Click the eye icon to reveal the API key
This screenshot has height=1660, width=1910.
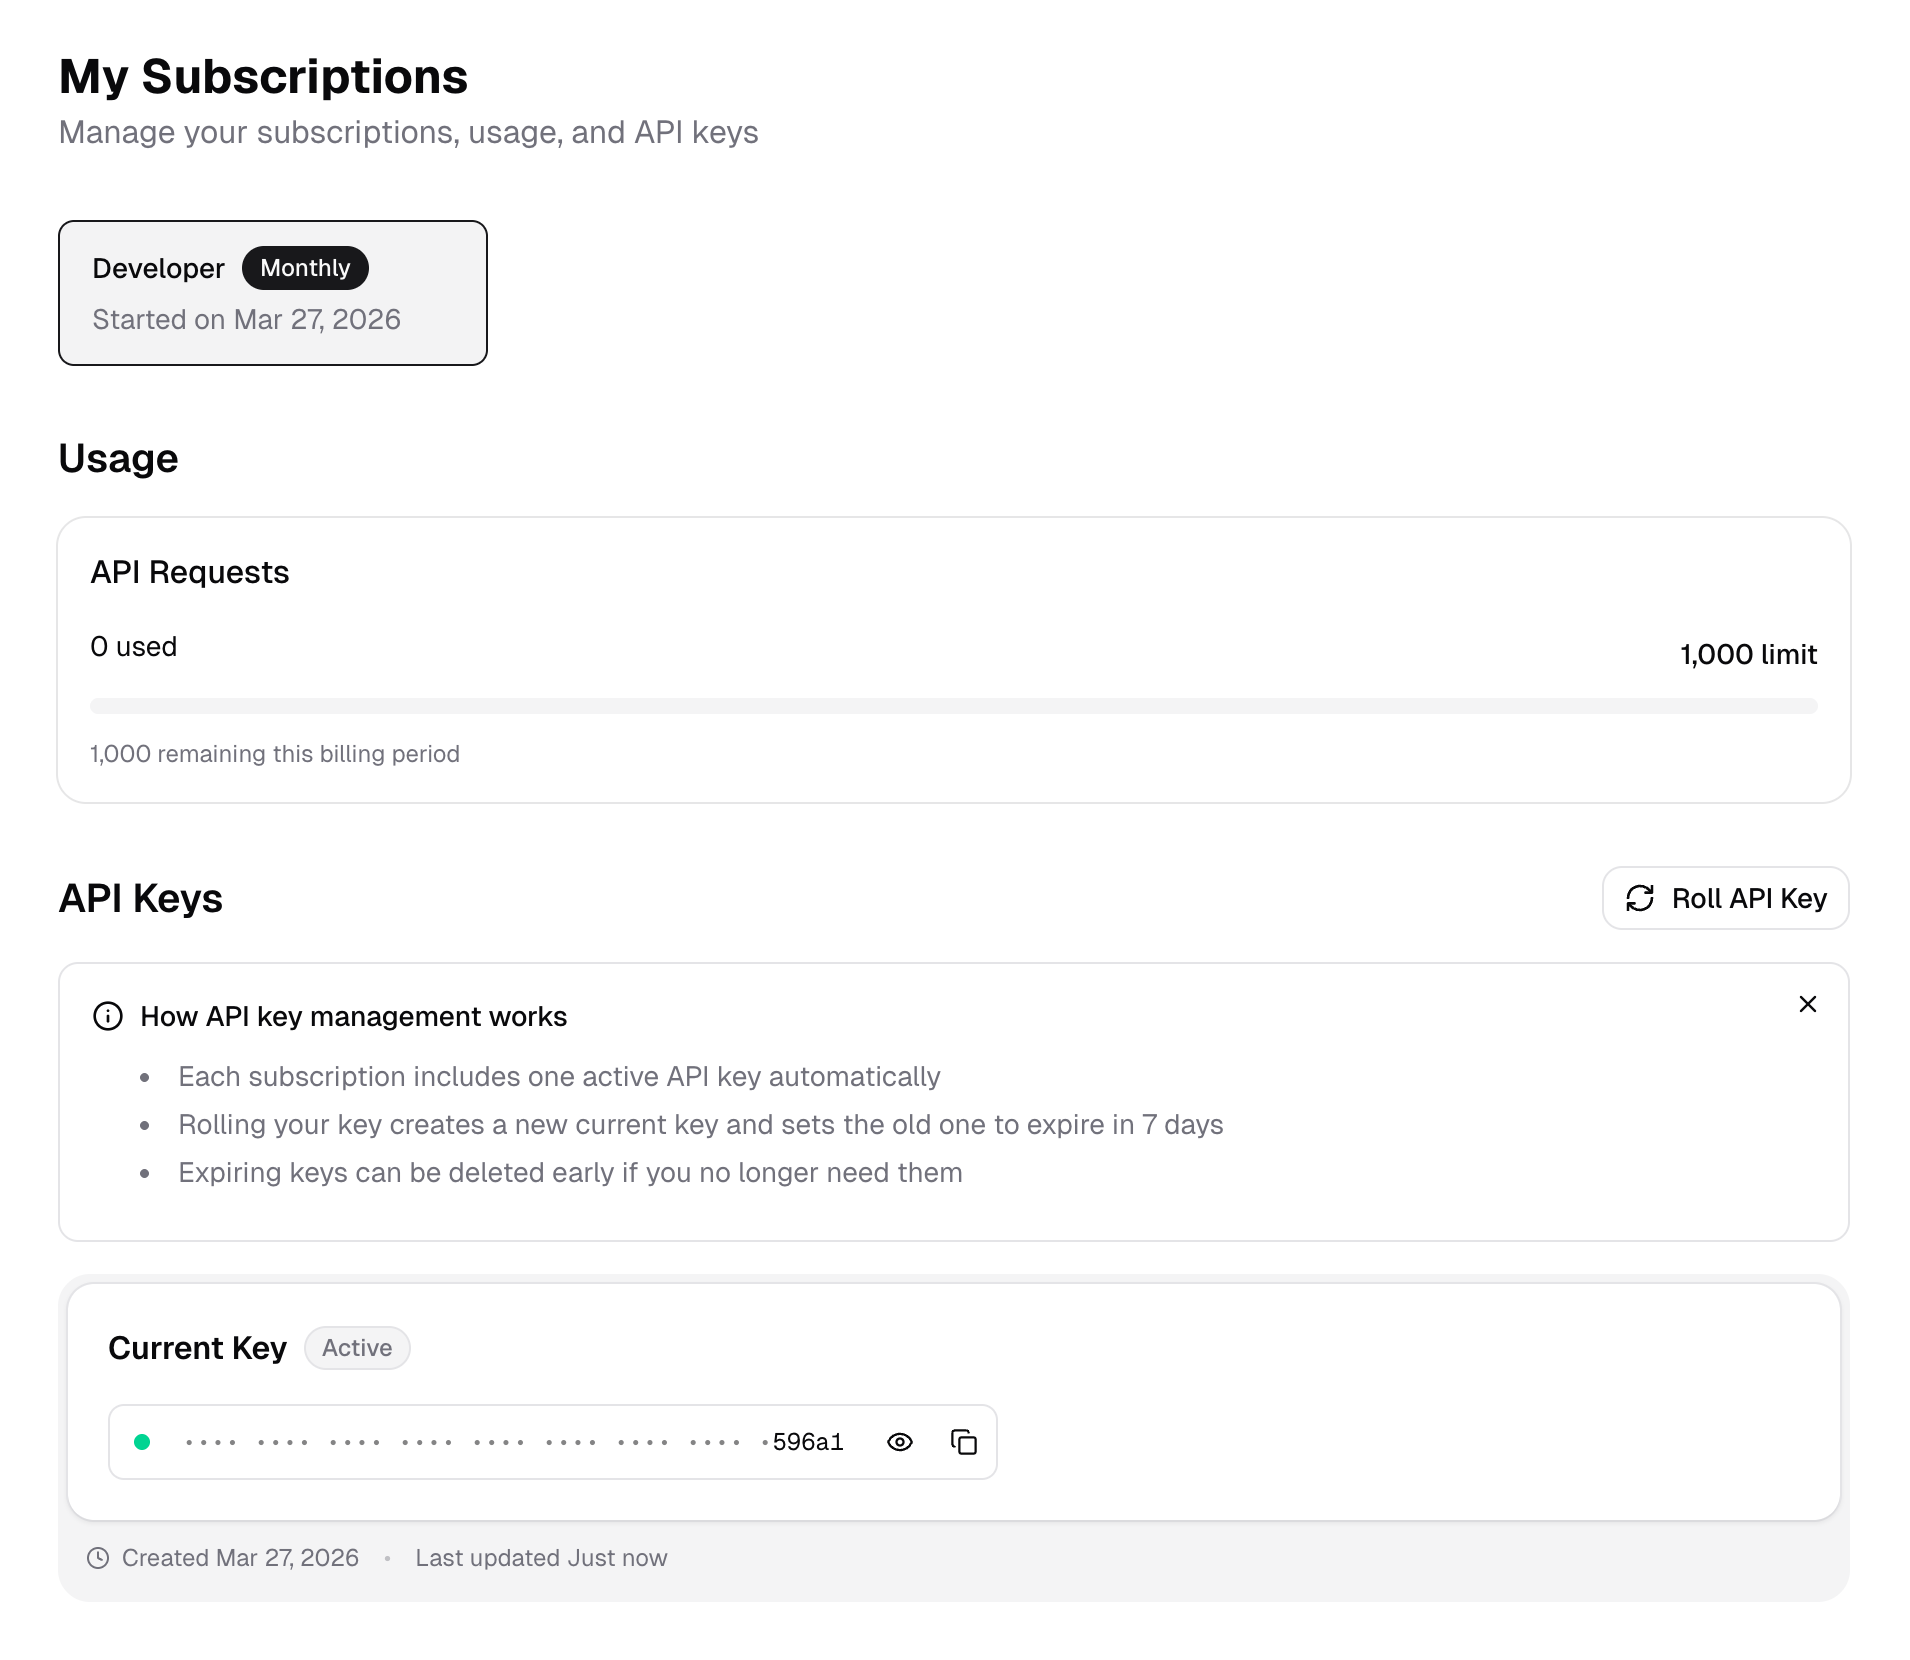coord(899,1441)
